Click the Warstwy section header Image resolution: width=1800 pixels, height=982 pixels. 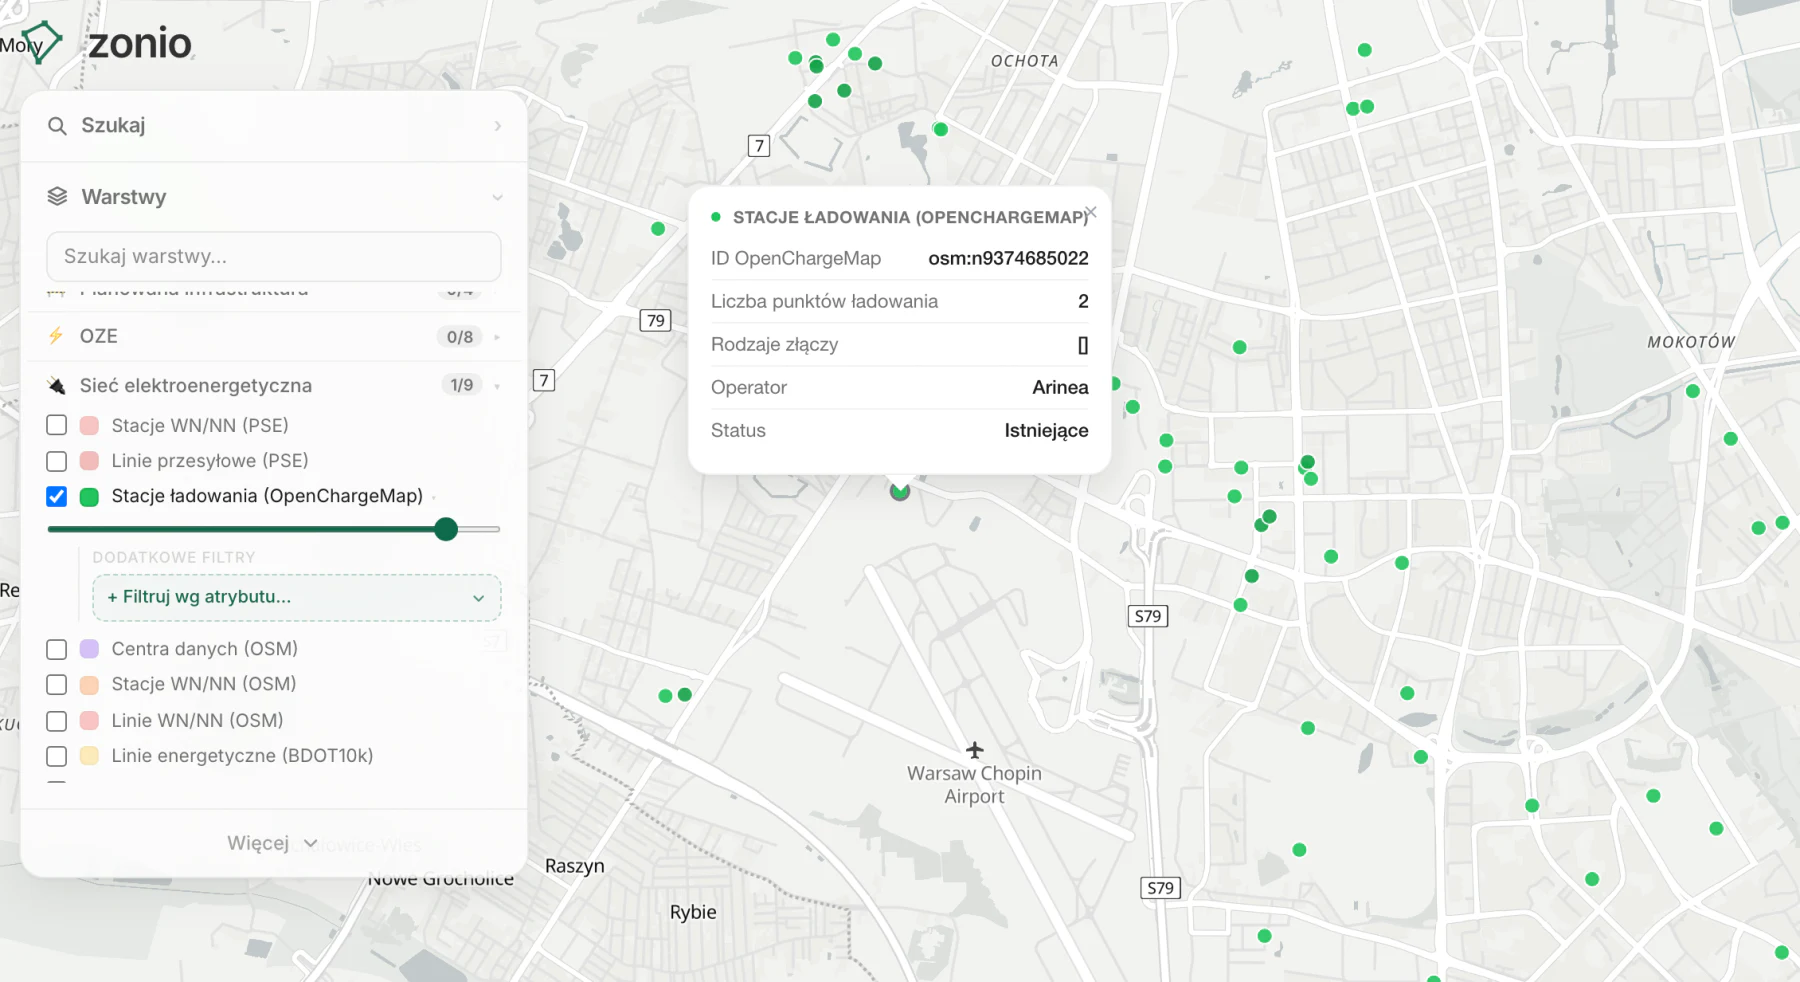pos(274,197)
